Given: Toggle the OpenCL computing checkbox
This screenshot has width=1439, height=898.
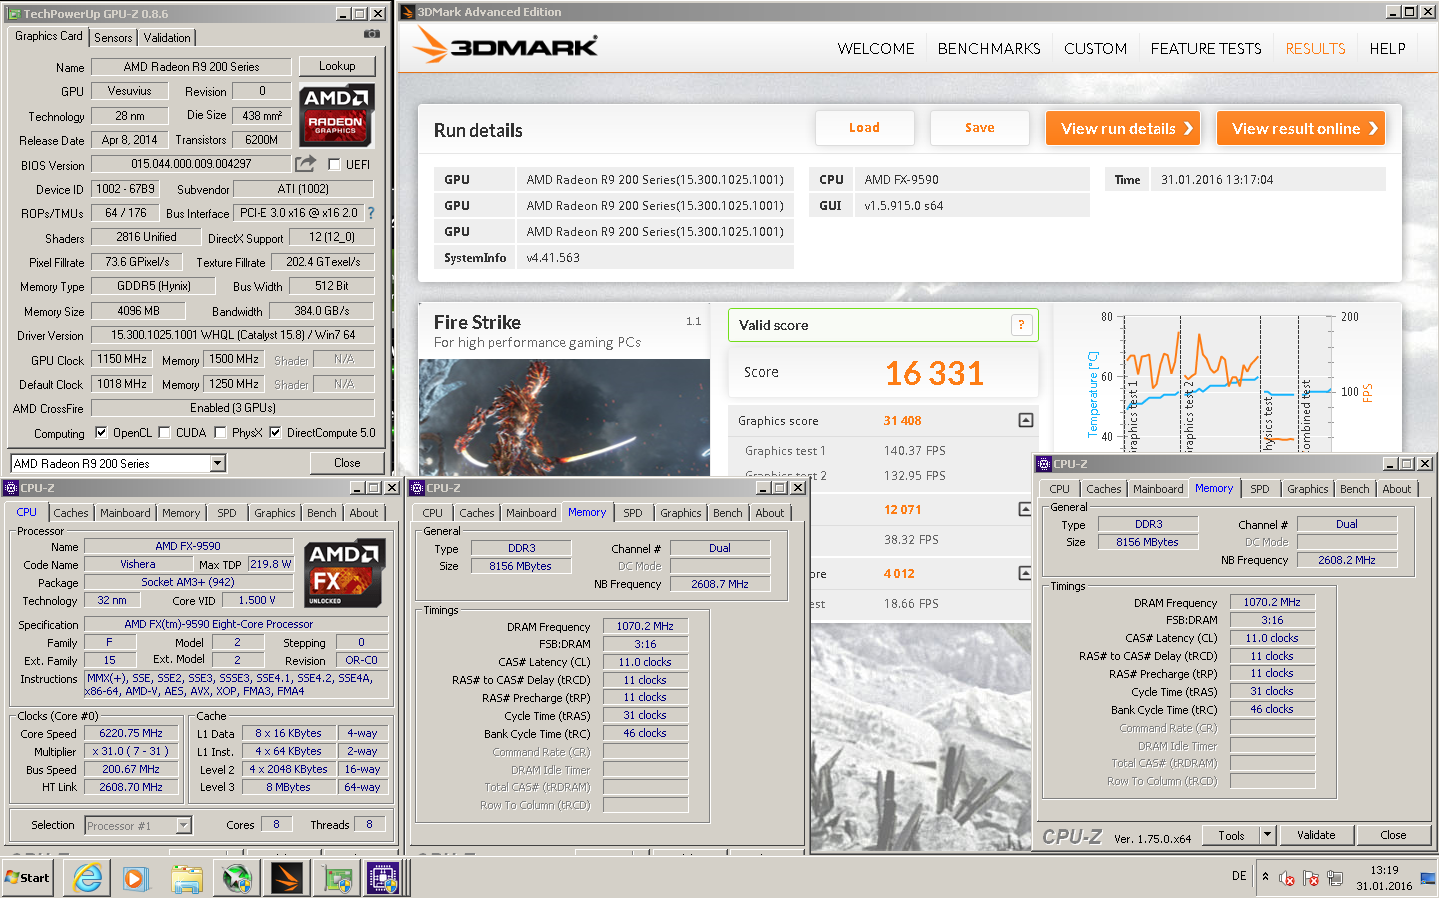Looking at the screenshot, I should 101,433.
